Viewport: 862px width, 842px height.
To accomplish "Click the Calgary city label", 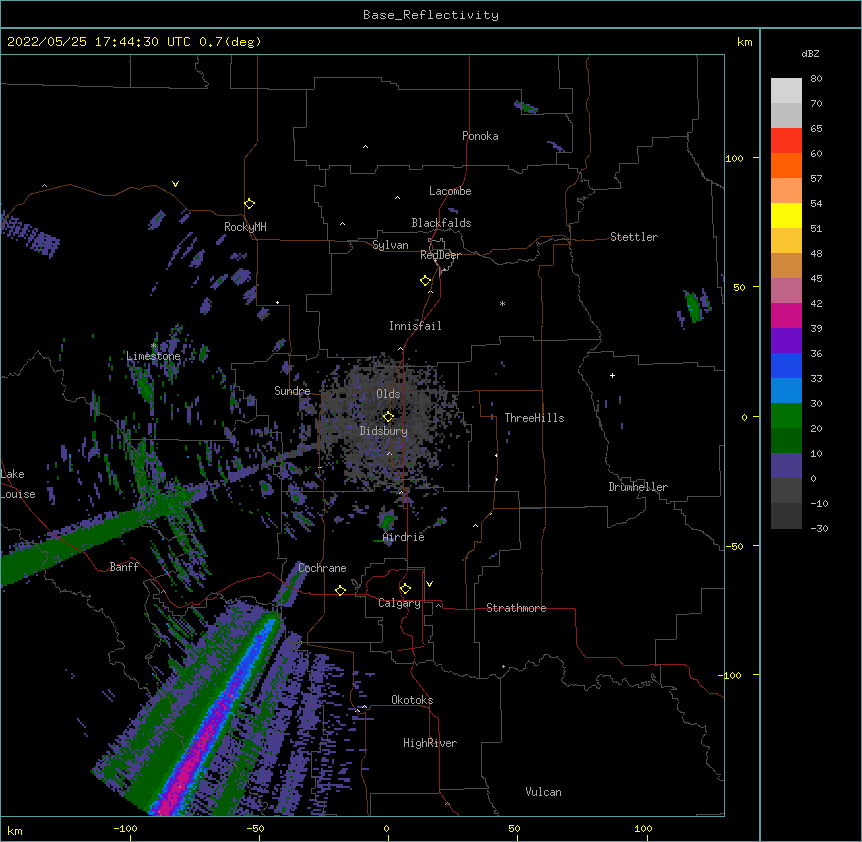I will tap(399, 603).
